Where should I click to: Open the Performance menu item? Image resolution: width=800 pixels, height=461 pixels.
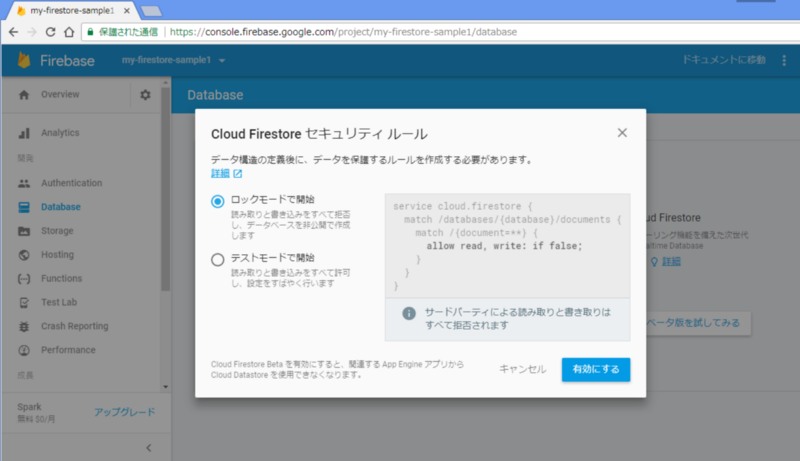click(68, 350)
